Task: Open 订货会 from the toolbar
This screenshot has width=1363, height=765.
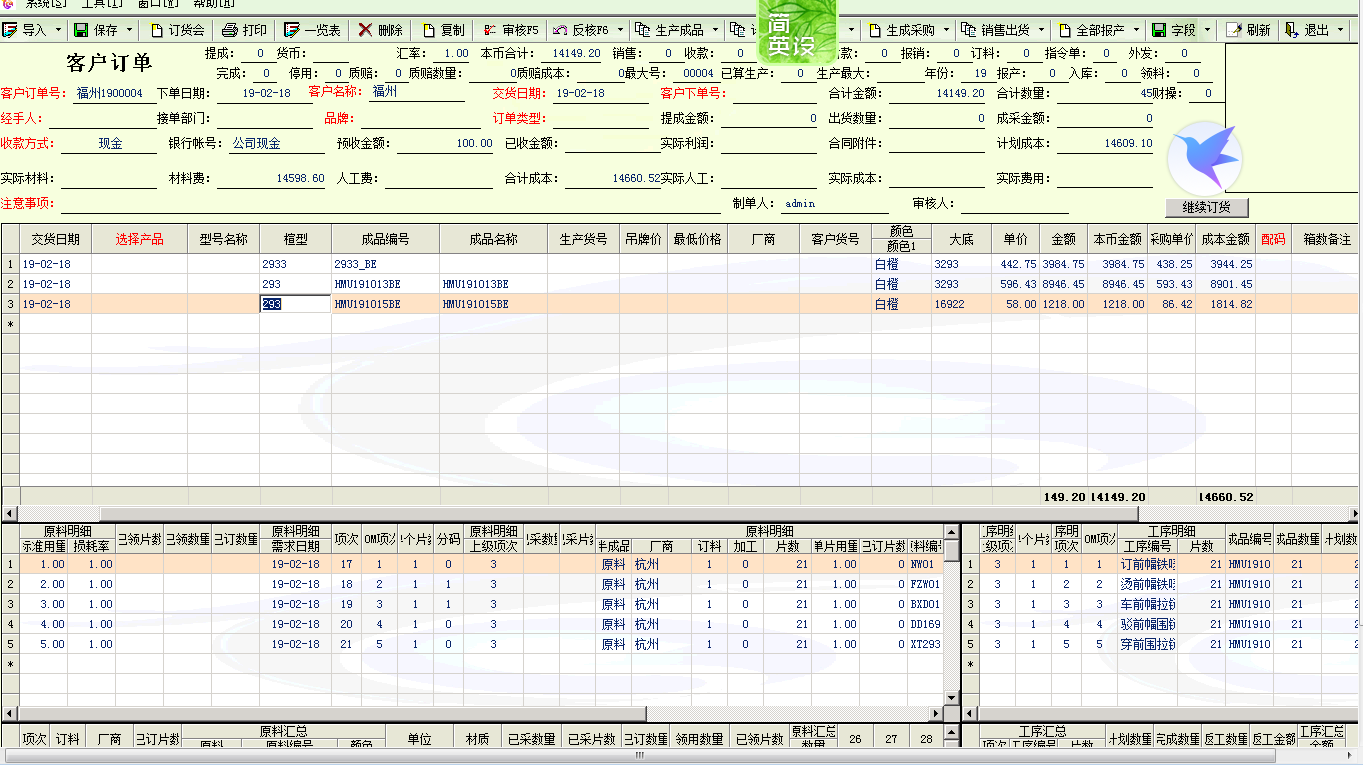Action: 177,30
